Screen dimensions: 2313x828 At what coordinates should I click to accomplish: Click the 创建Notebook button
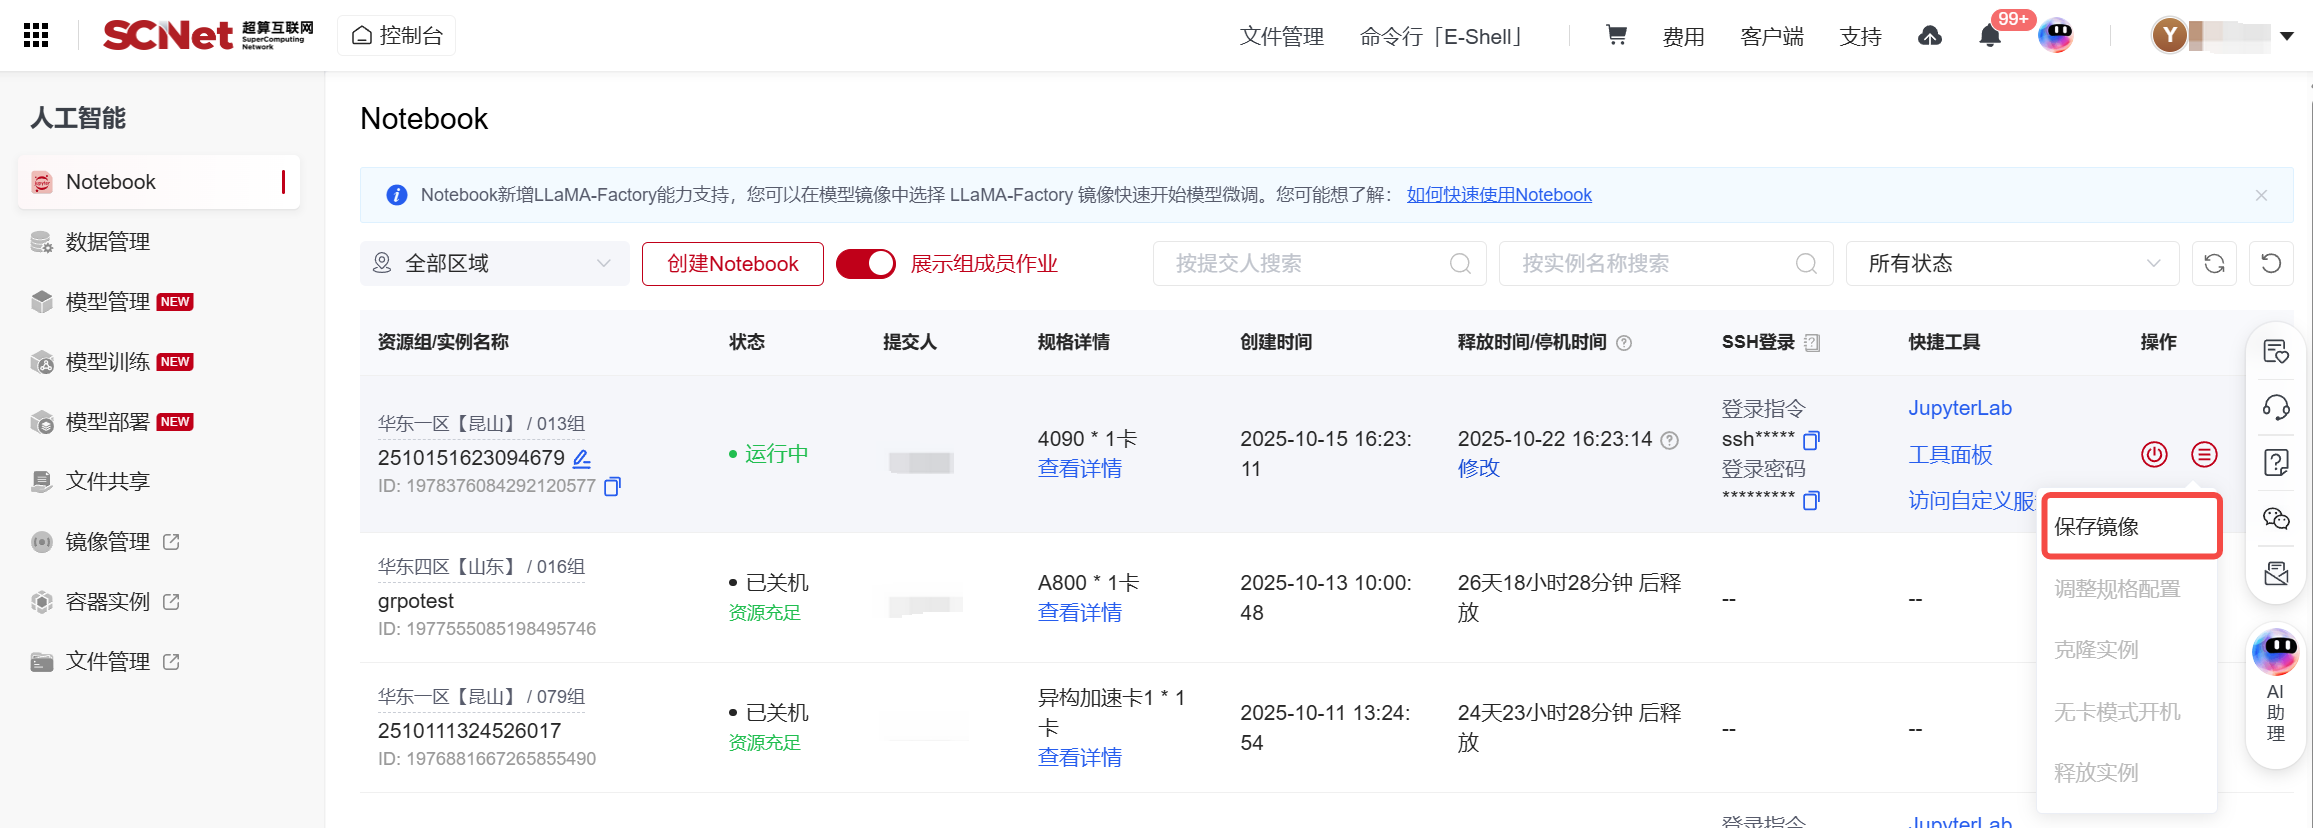point(732,264)
